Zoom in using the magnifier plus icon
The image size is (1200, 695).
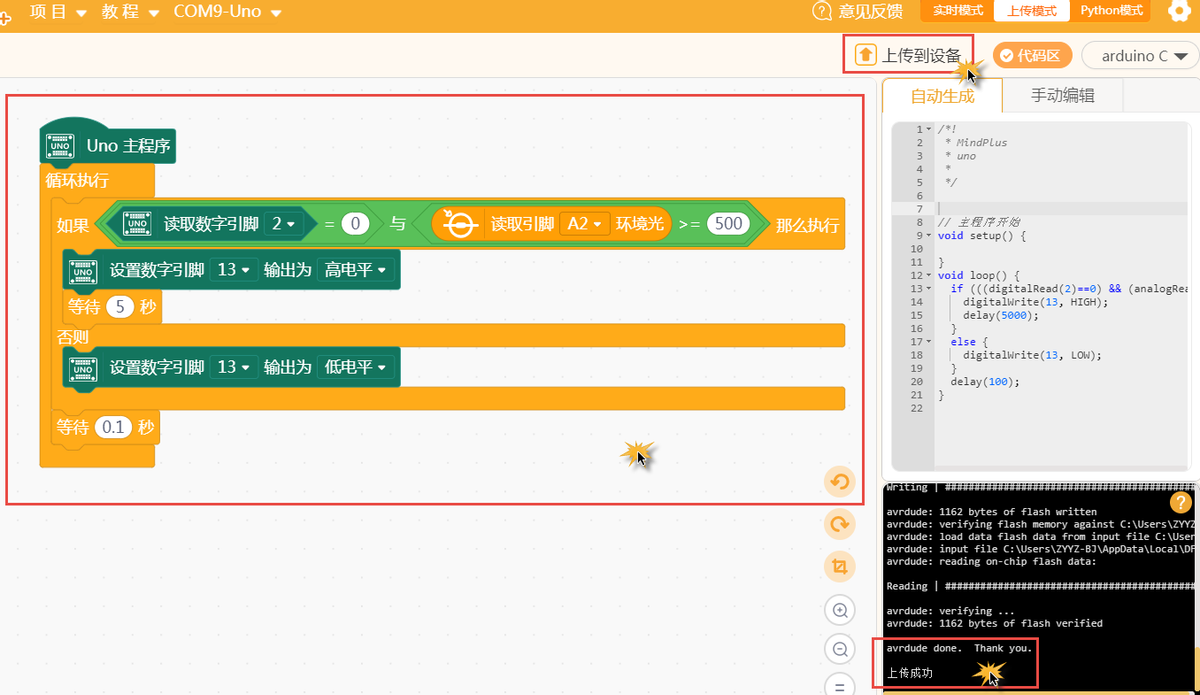[839, 610]
